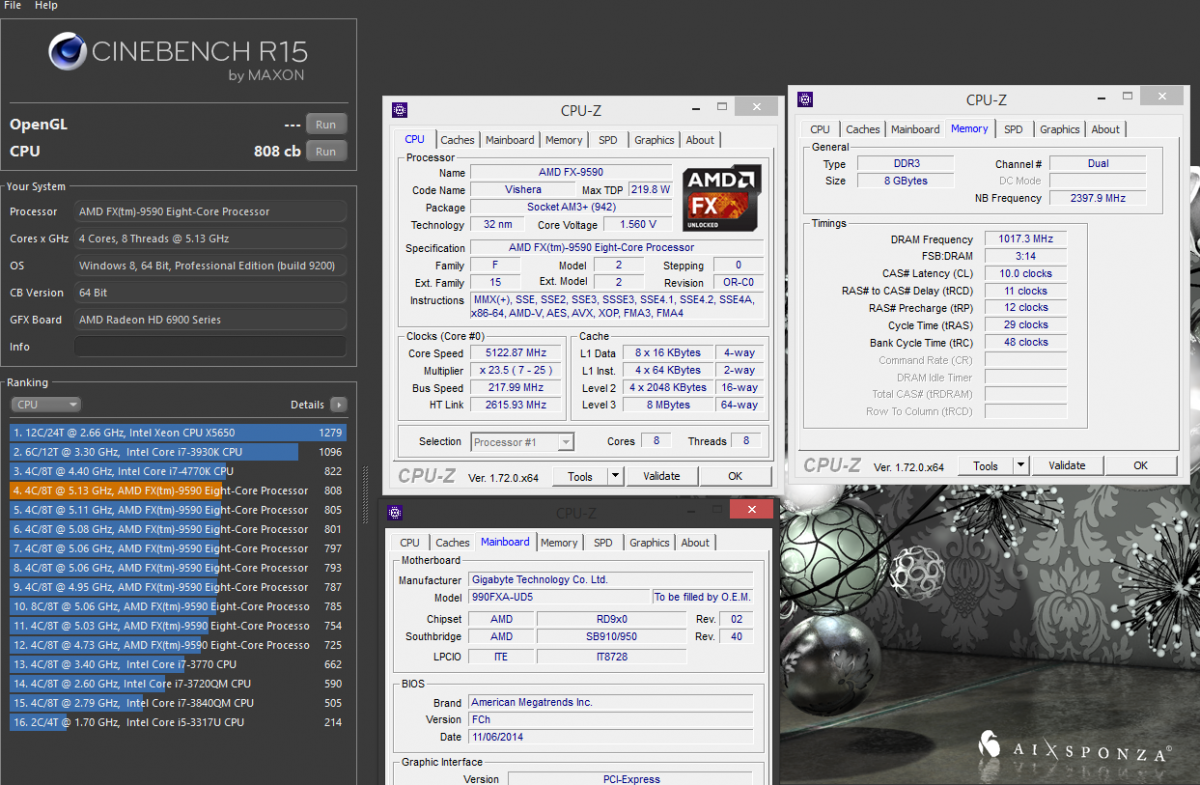Open About tab in CPU window

pos(700,140)
